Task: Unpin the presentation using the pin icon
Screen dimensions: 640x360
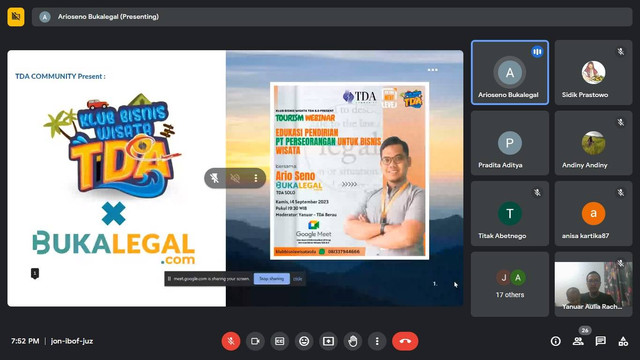Action: tap(215, 178)
